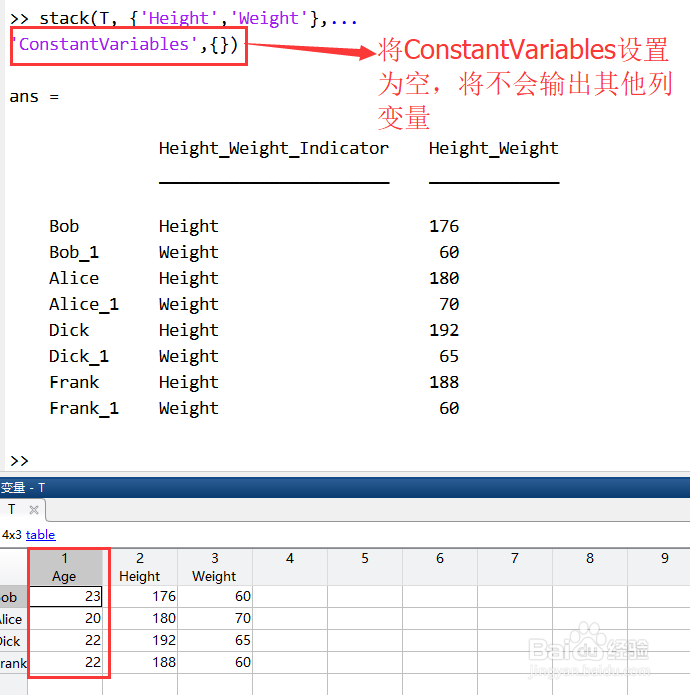690x695 pixels.
Task: Click Bob's Age cell value 23
Action: [x=65, y=596]
